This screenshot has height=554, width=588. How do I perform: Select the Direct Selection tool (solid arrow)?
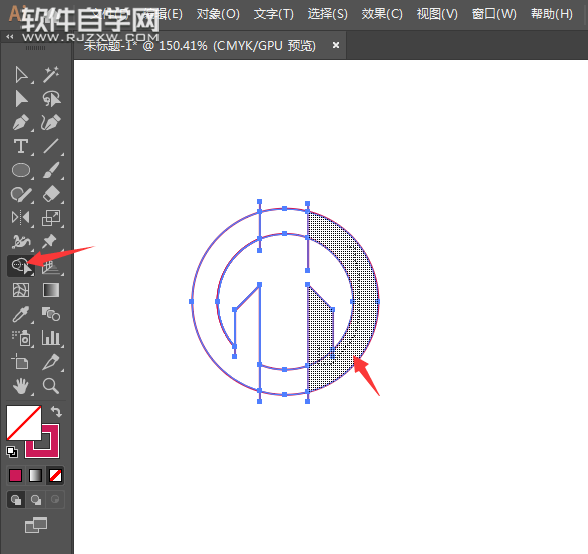coord(21,99)
